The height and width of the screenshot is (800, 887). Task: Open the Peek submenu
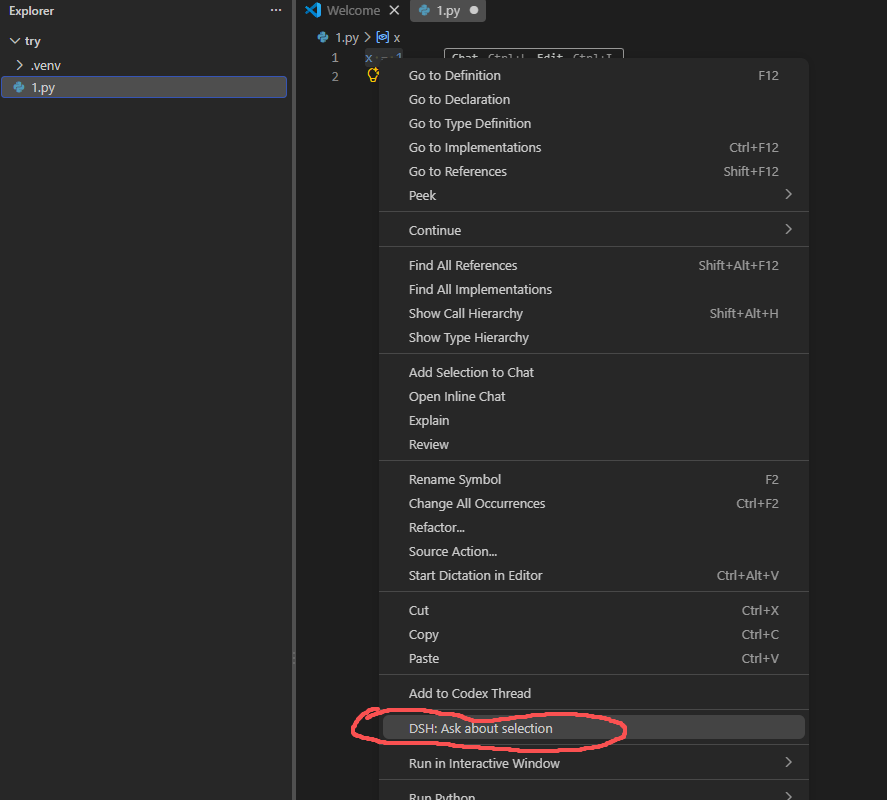tap(593, 195)
